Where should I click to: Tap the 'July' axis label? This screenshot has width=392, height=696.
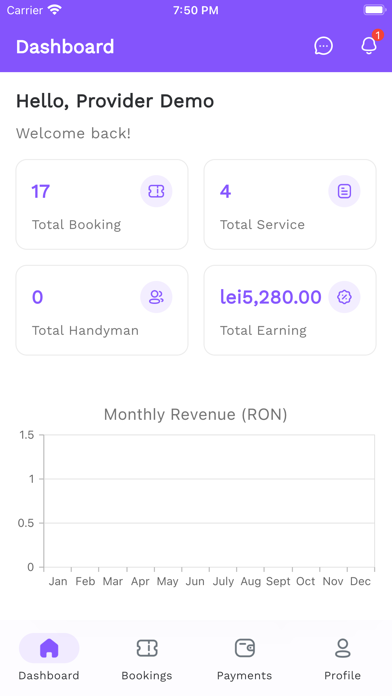(223, 582)
